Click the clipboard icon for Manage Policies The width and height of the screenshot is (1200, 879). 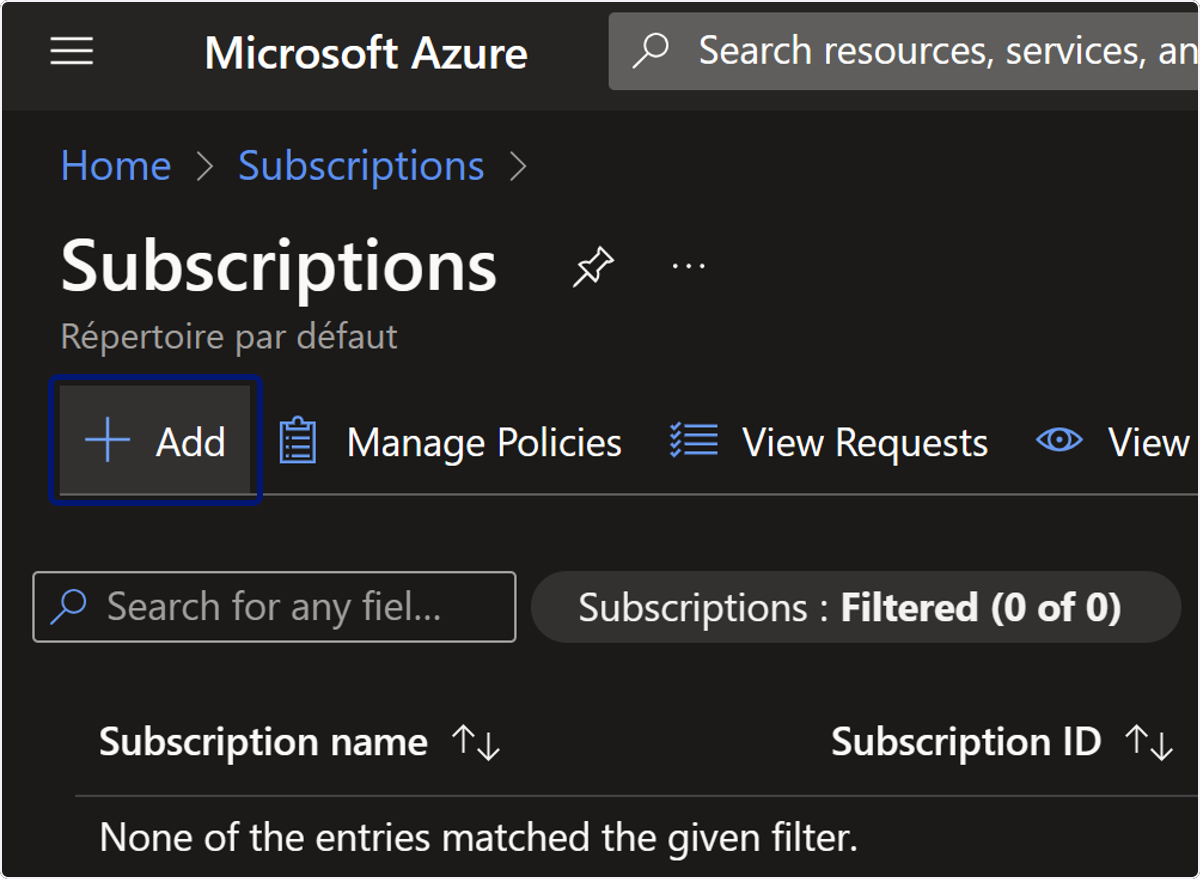coord(297,442)
